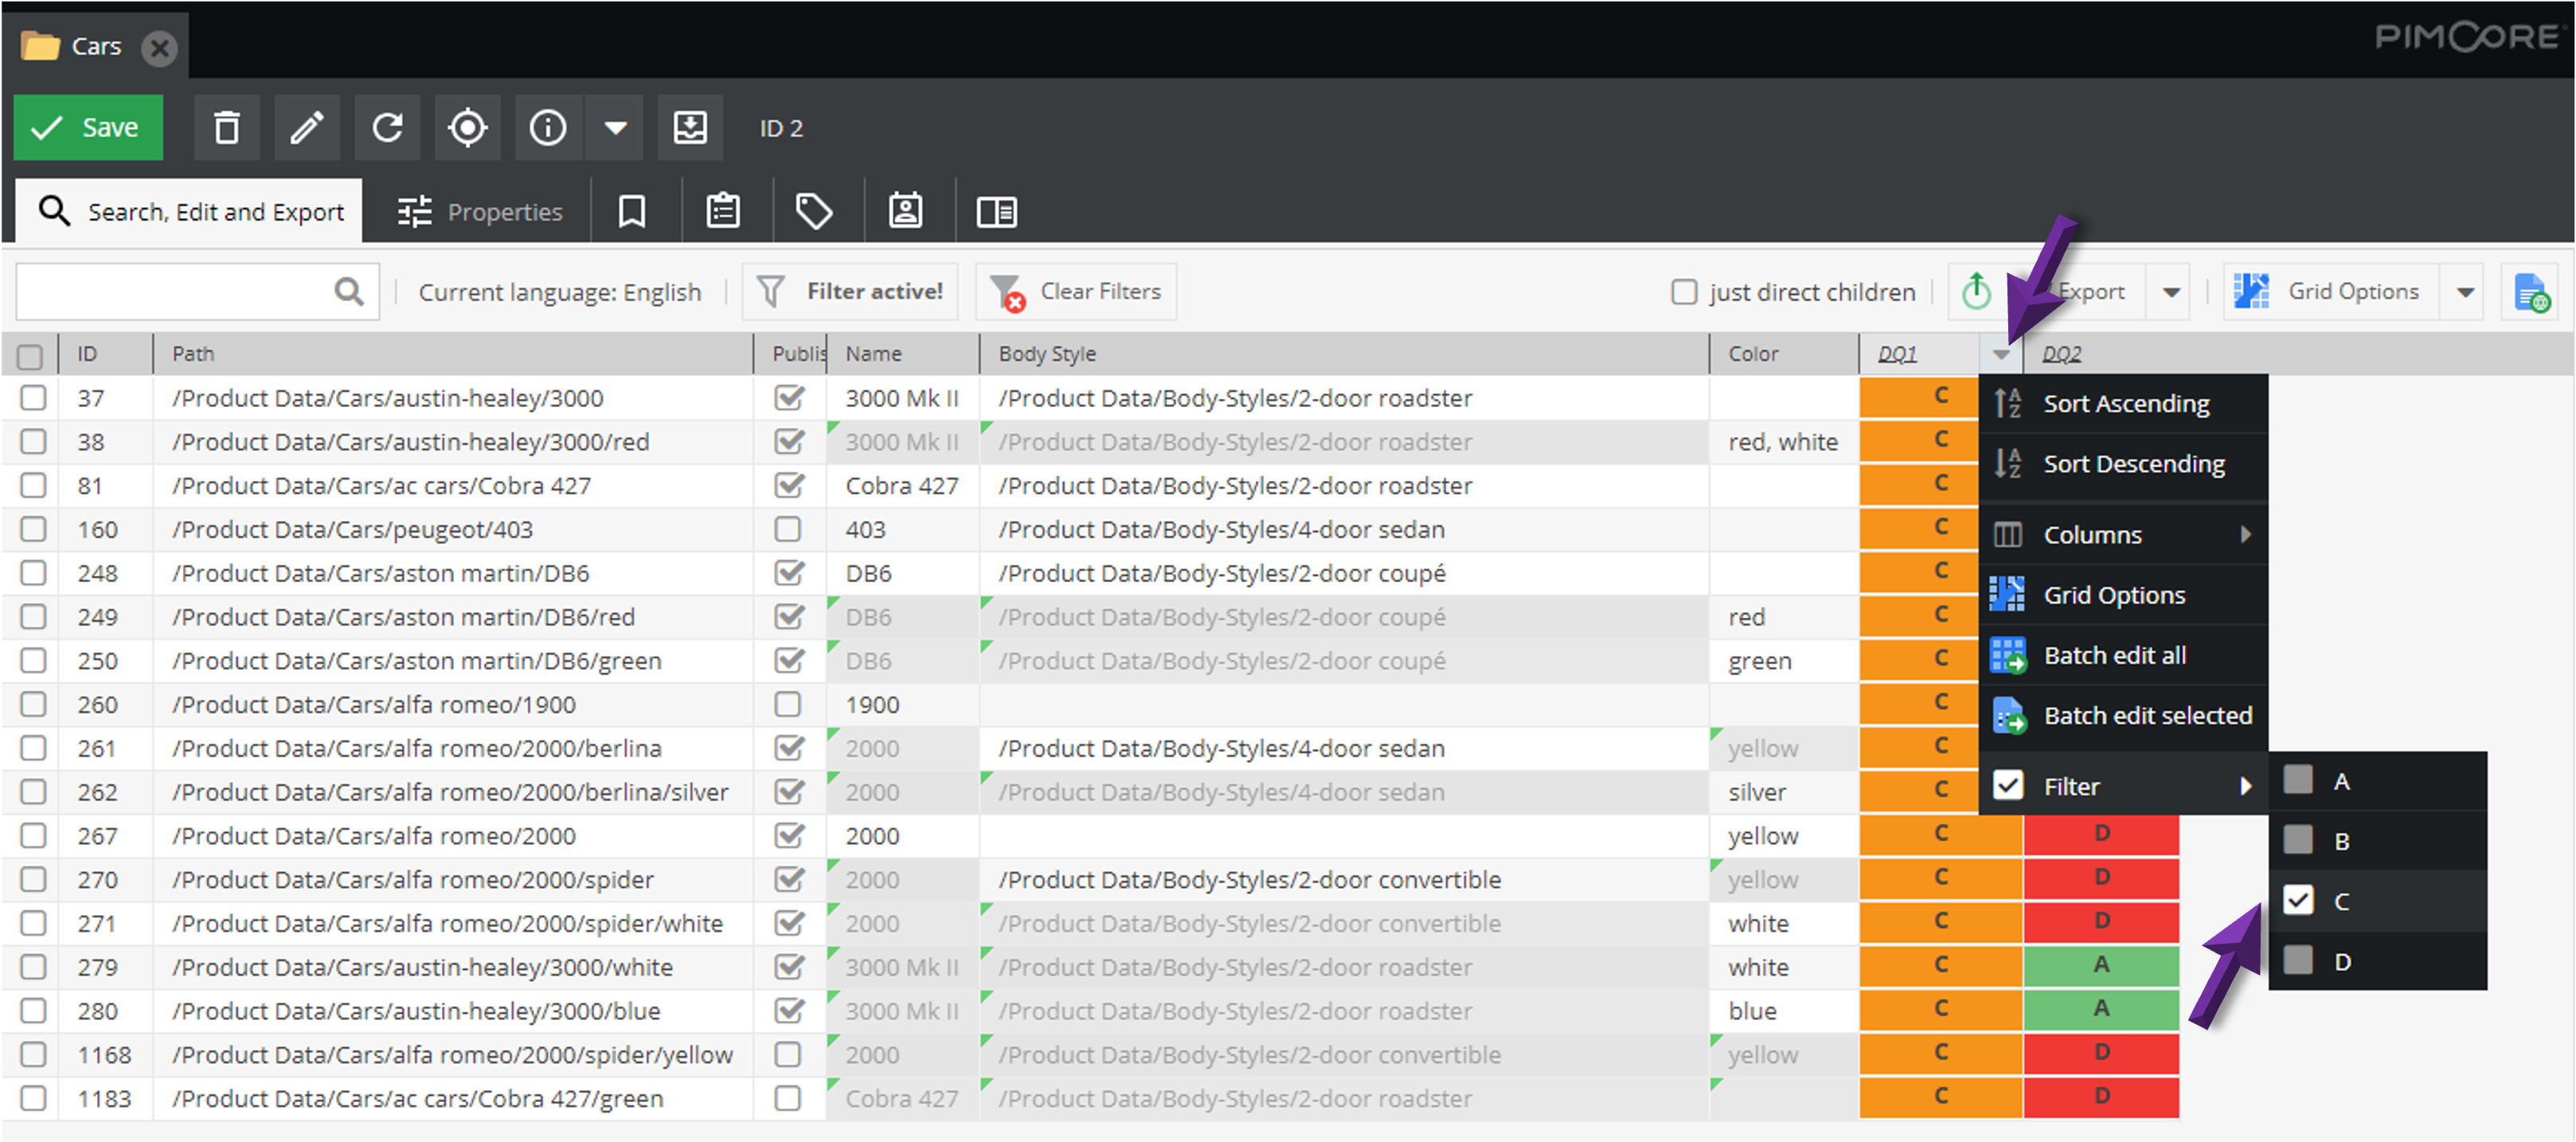Screen dimensions: 2576x1142
Task: Click the delete/trash icon
Action: (227, 128)
